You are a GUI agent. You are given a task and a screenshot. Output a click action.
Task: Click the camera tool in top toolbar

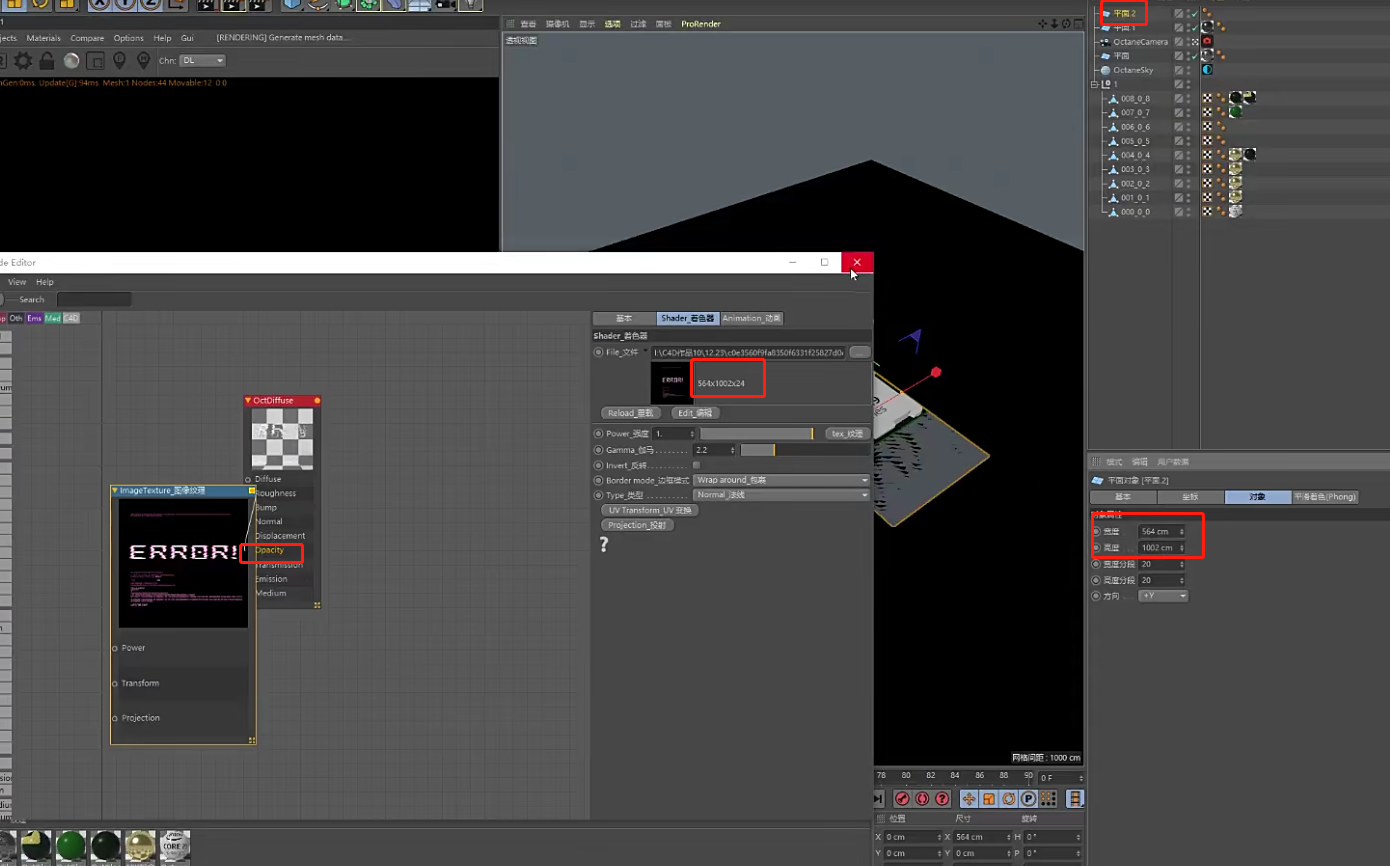pyautogui.click(x=444, y=4)
